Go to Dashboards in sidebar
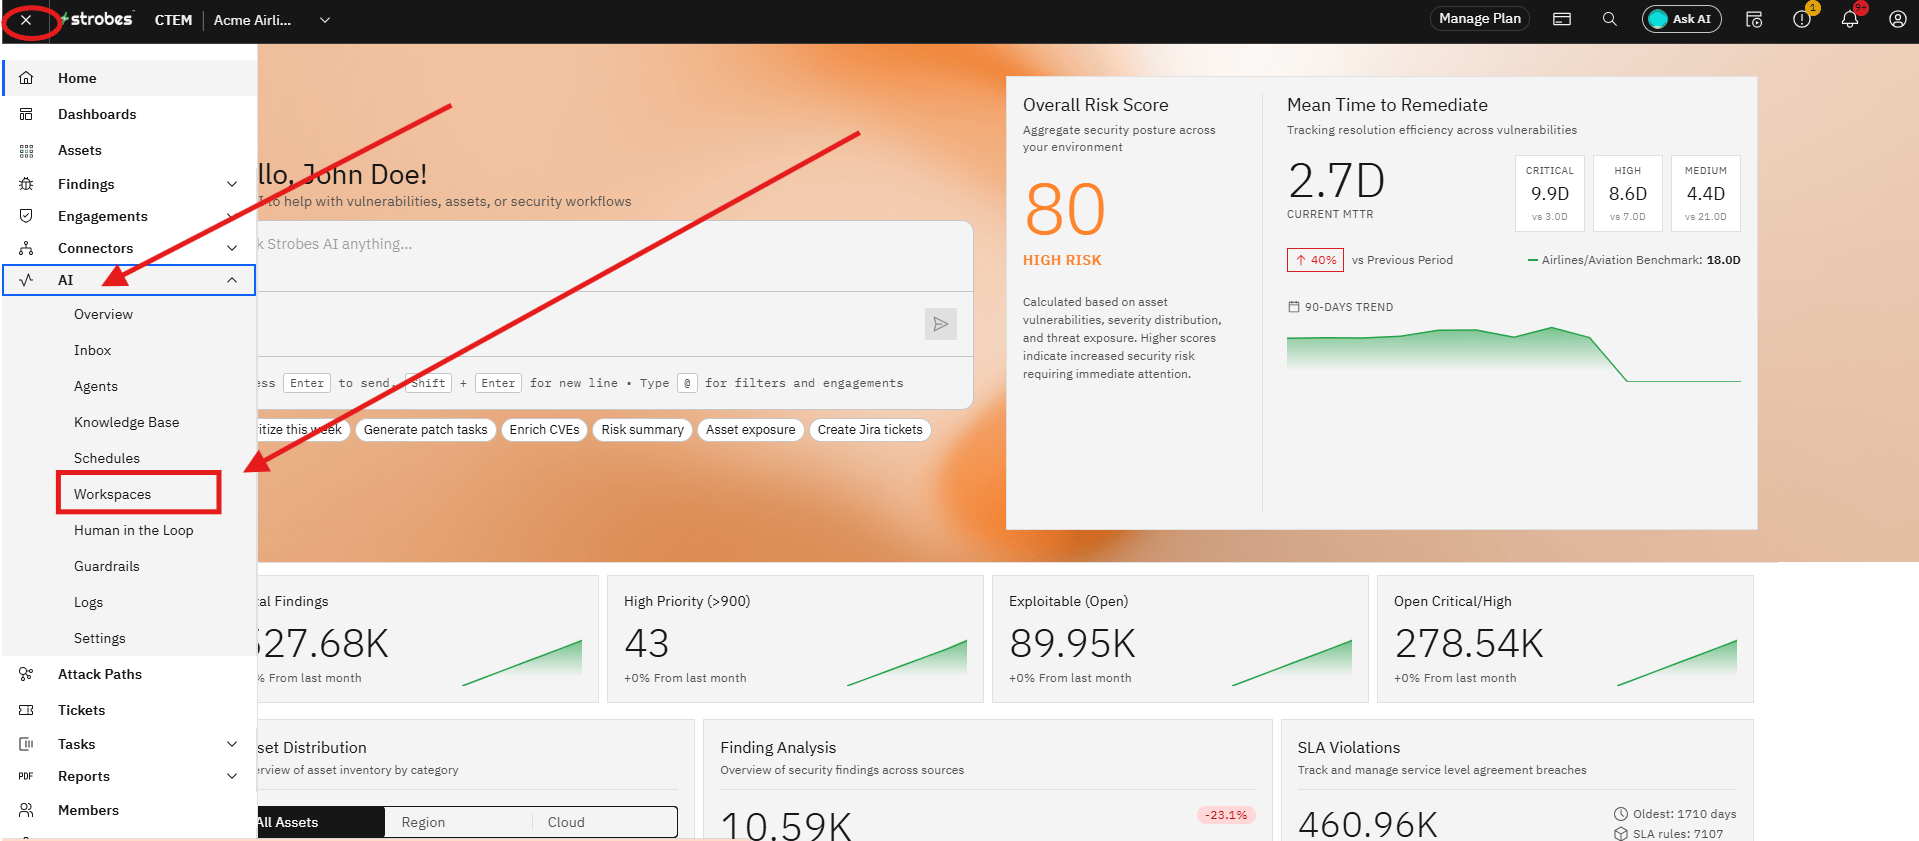Viewport: 1919px width, 841px height. [97, 114]
